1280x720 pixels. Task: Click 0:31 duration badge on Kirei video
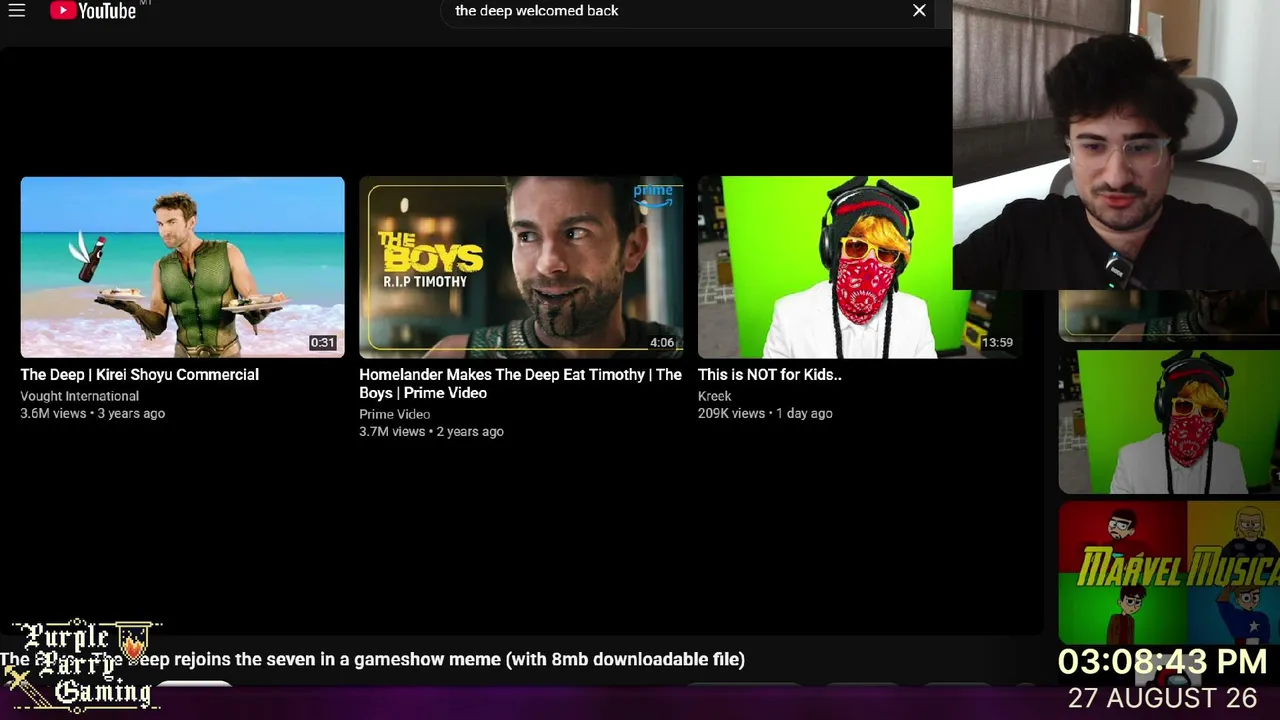322,343
